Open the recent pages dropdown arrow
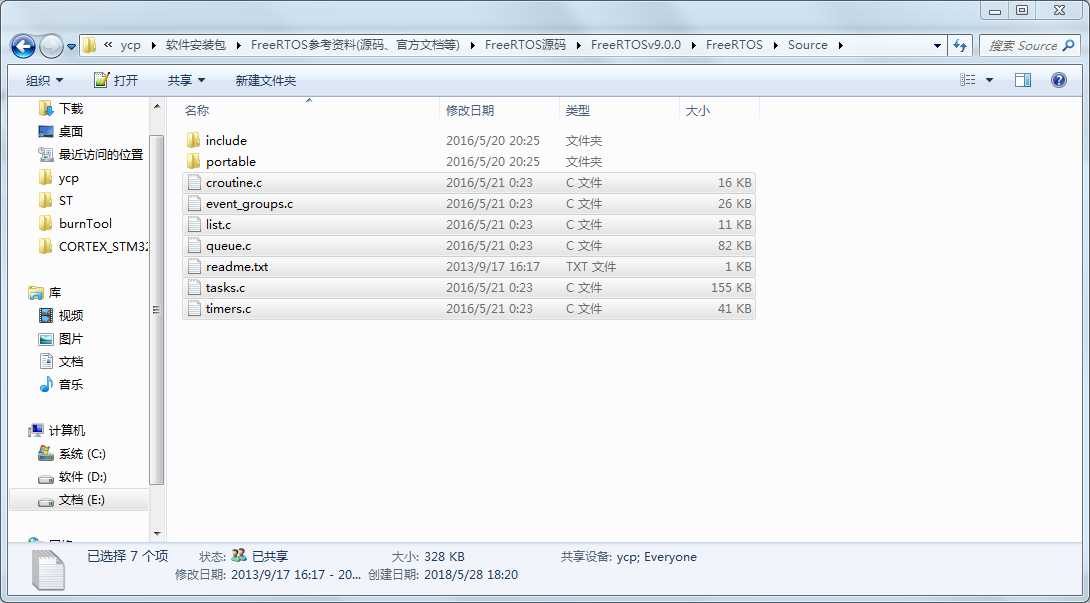Viewport: 1090px width, 603px height. pos(72,47)
